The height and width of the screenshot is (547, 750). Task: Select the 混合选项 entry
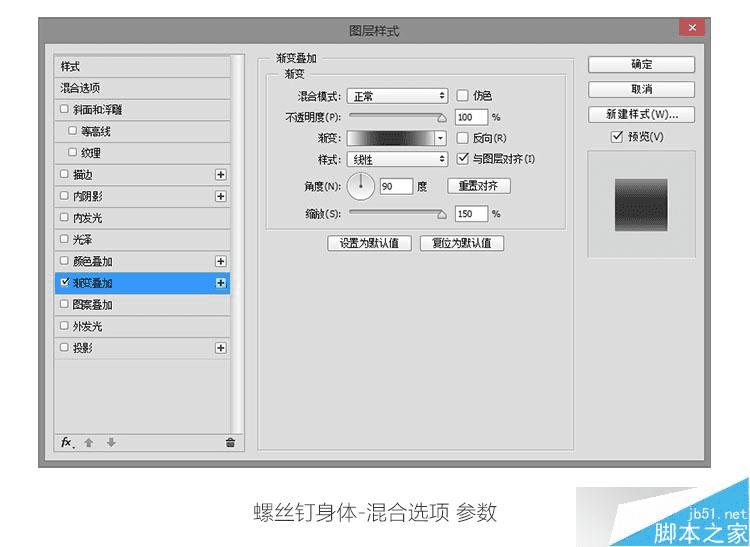143,88
